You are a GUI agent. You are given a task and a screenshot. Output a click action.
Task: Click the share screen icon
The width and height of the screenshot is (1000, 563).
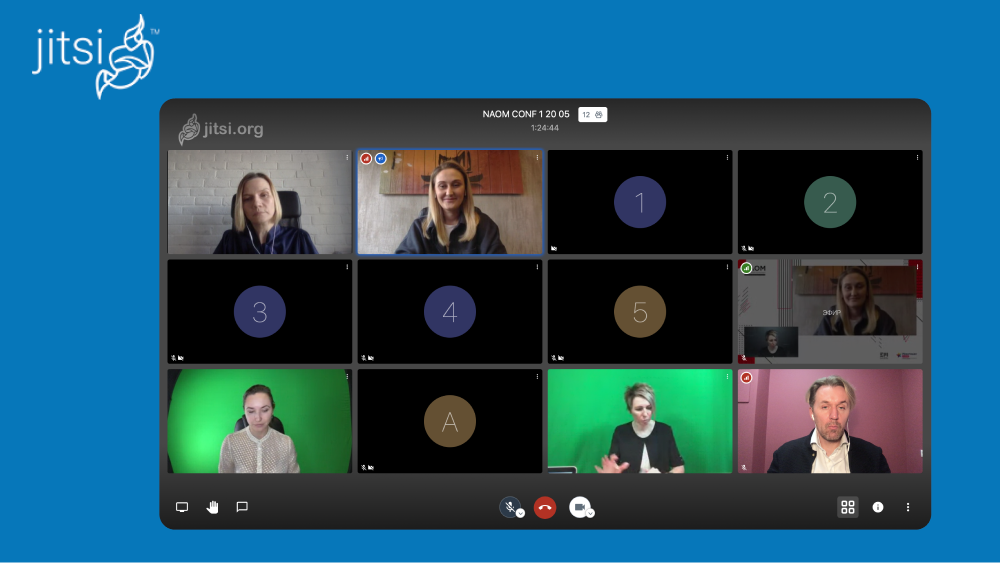click(x=182, y=507)
